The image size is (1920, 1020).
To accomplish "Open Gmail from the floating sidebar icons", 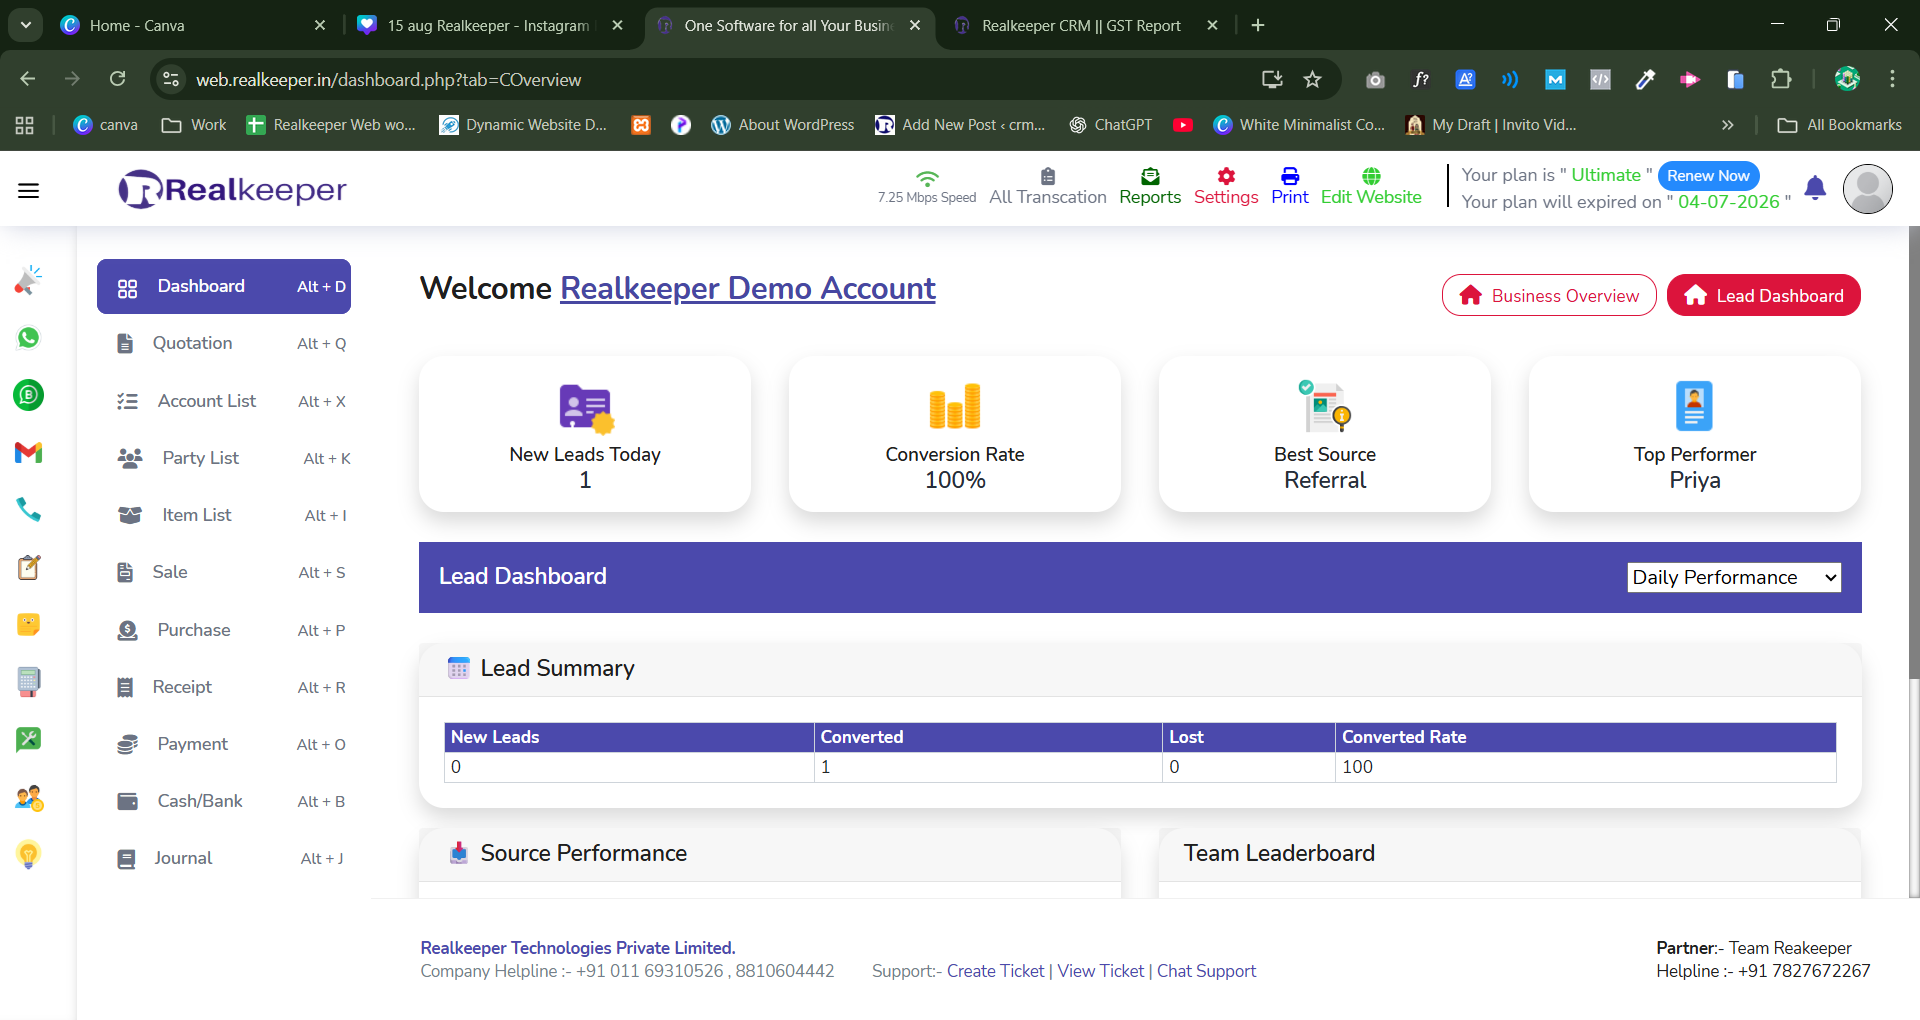I will point(28,453).
